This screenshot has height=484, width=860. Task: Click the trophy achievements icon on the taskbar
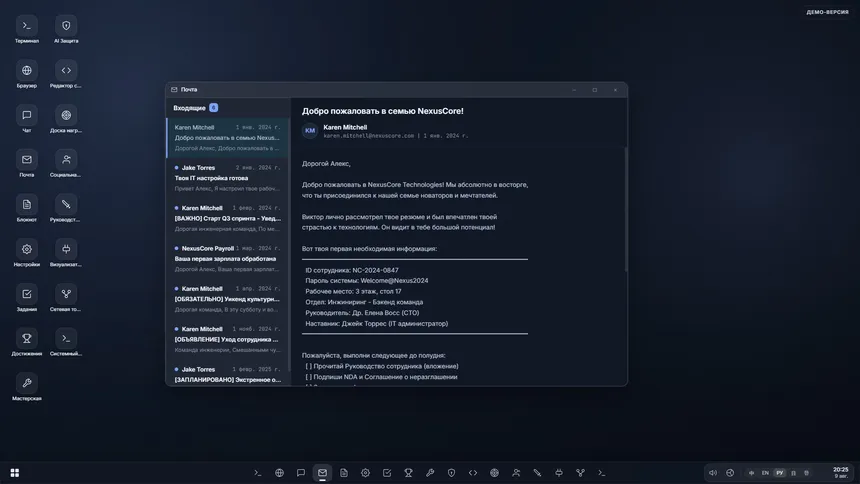point(408,472)
